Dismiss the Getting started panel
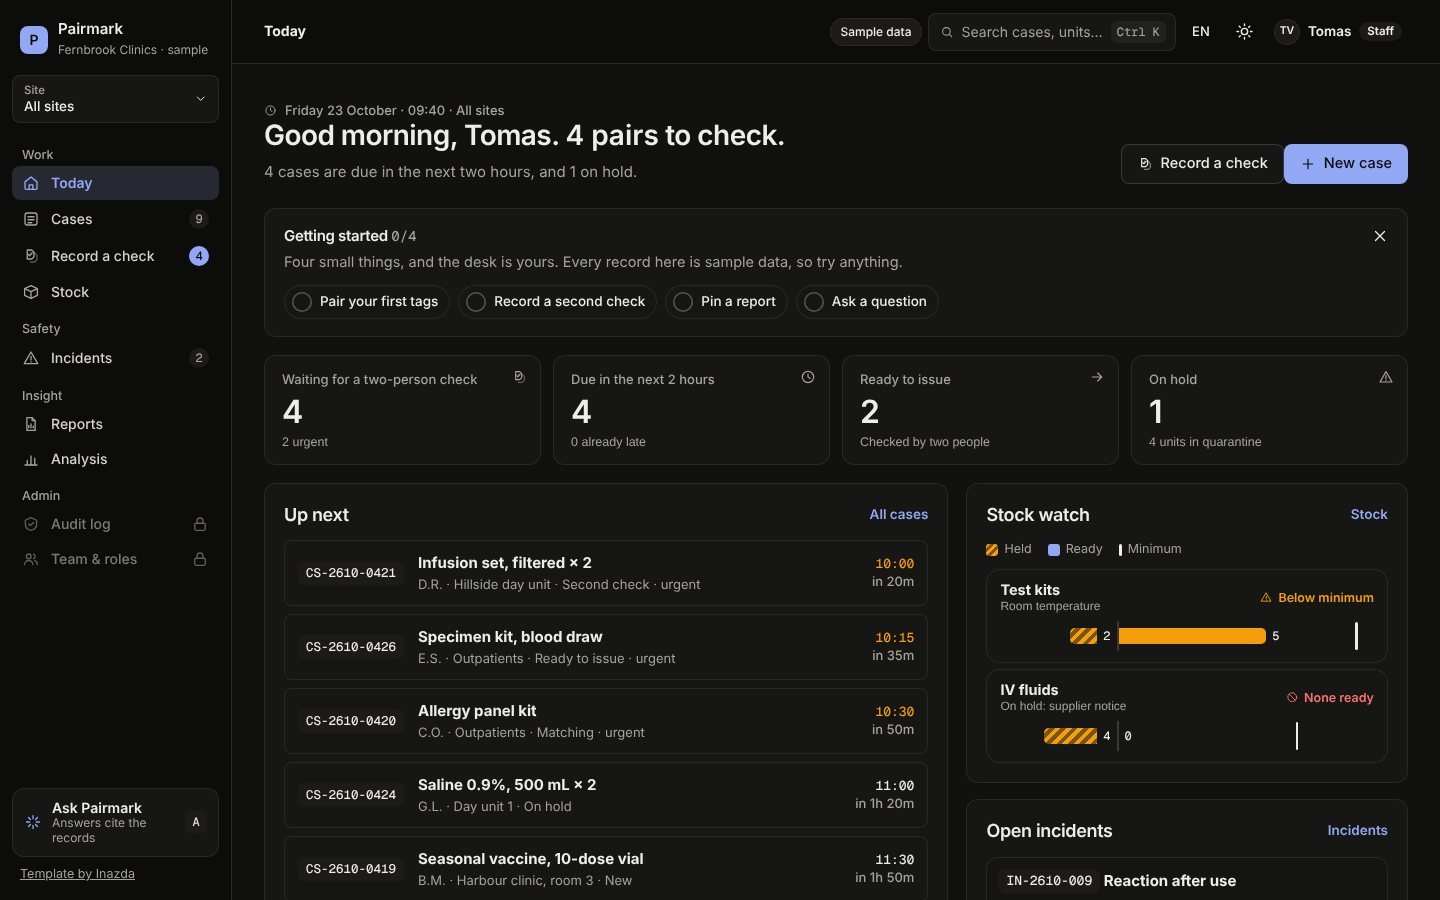This screenshot has width=1440, height=900. tap(1380, 236)
